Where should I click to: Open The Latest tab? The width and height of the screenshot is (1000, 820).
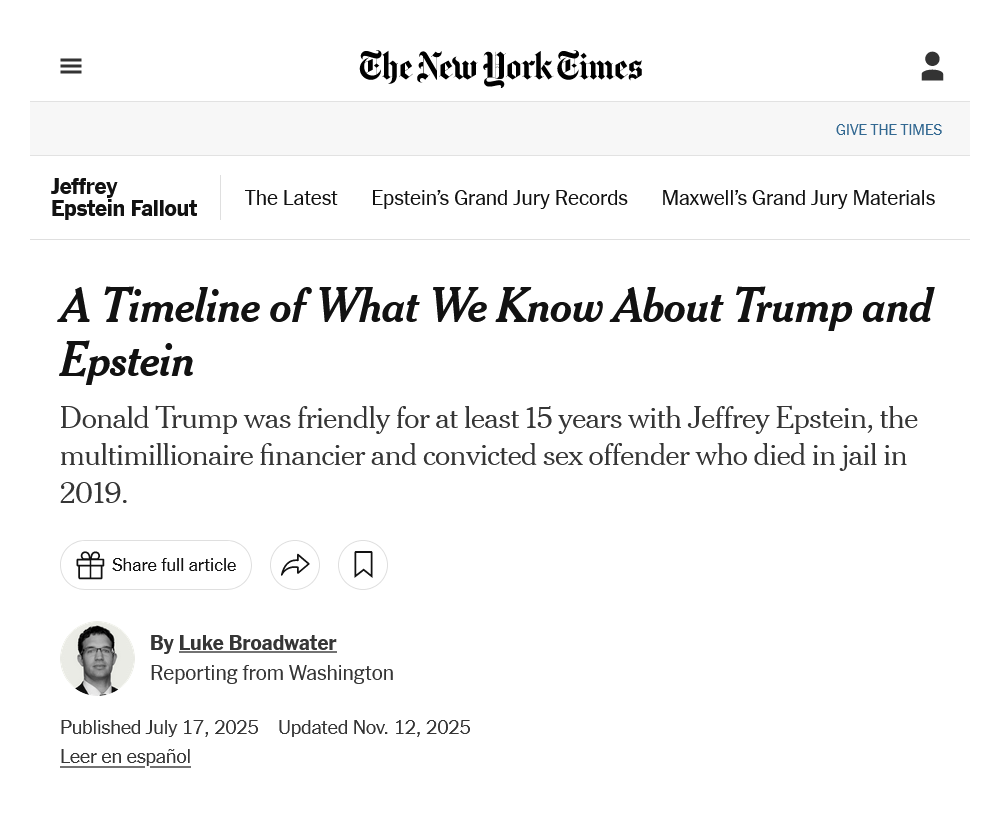pos(291,198)
